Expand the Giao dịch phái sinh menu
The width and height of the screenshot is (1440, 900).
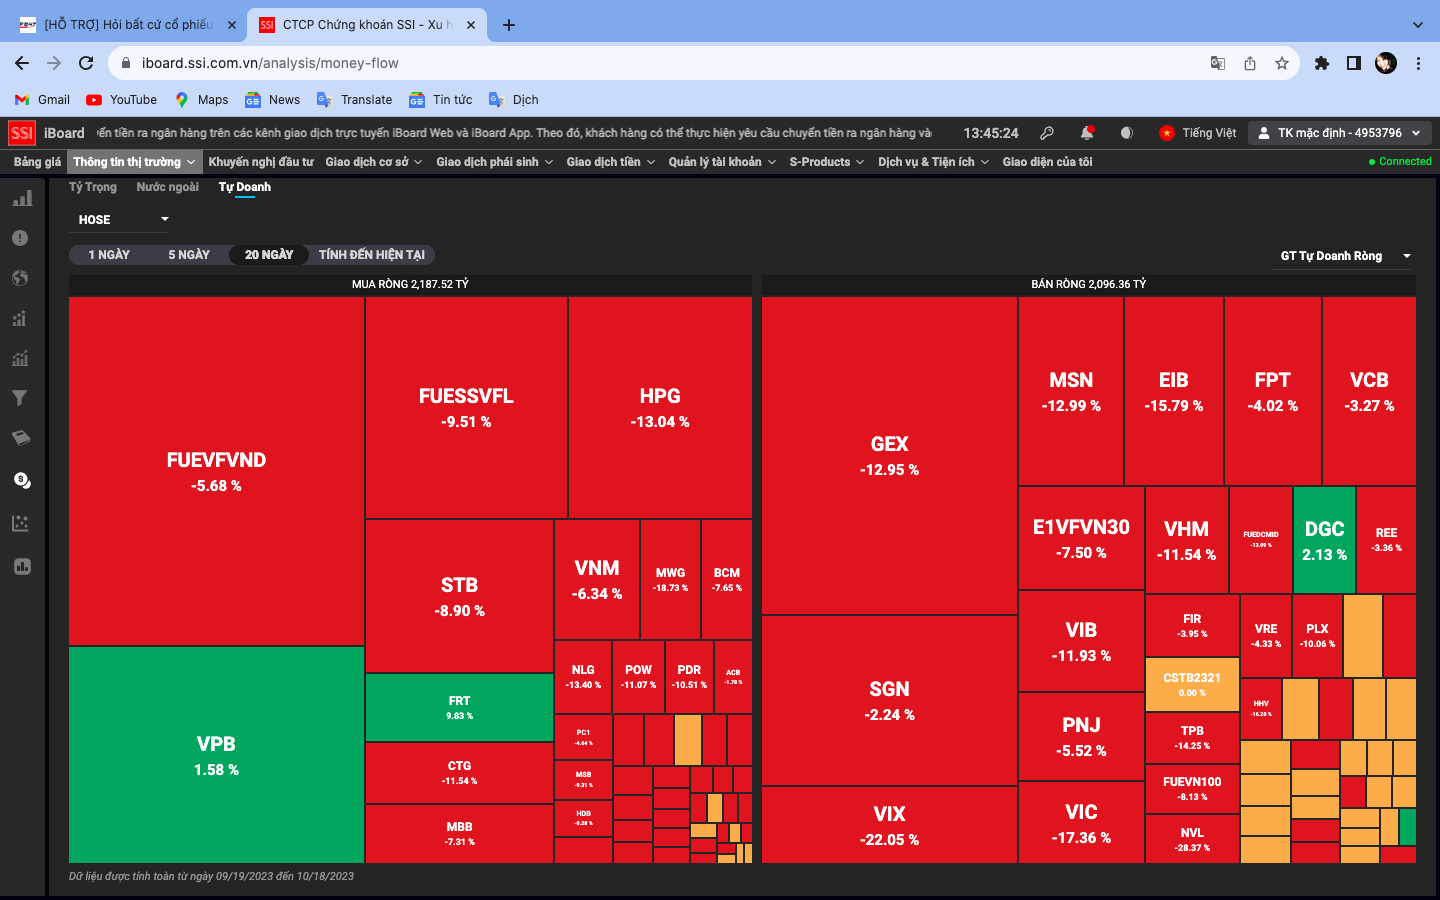pyautogui.click(x=495, y=162)
